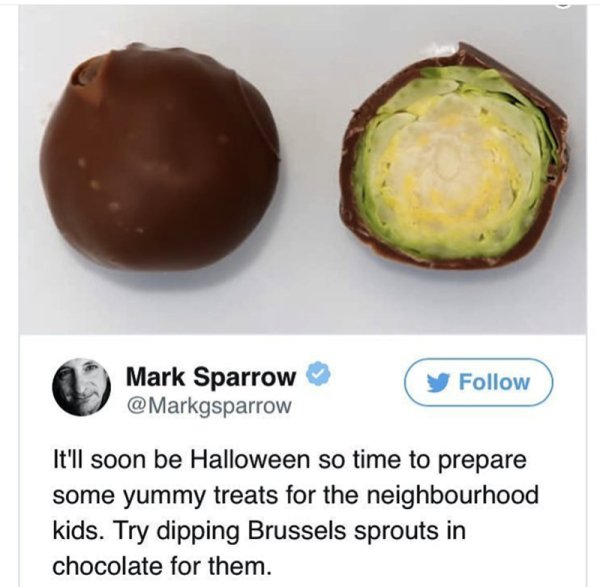Open Mark Sparrow's profile avatar

(82, 386)
